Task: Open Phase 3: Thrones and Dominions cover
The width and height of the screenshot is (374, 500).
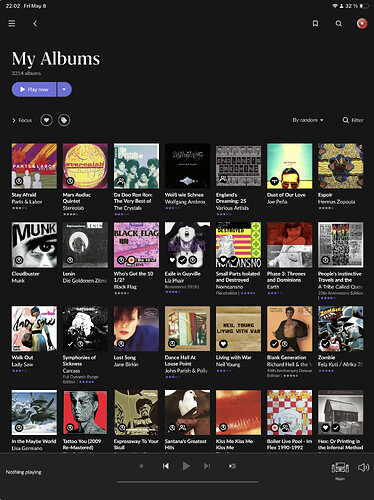Action: (x=289, y=245)
